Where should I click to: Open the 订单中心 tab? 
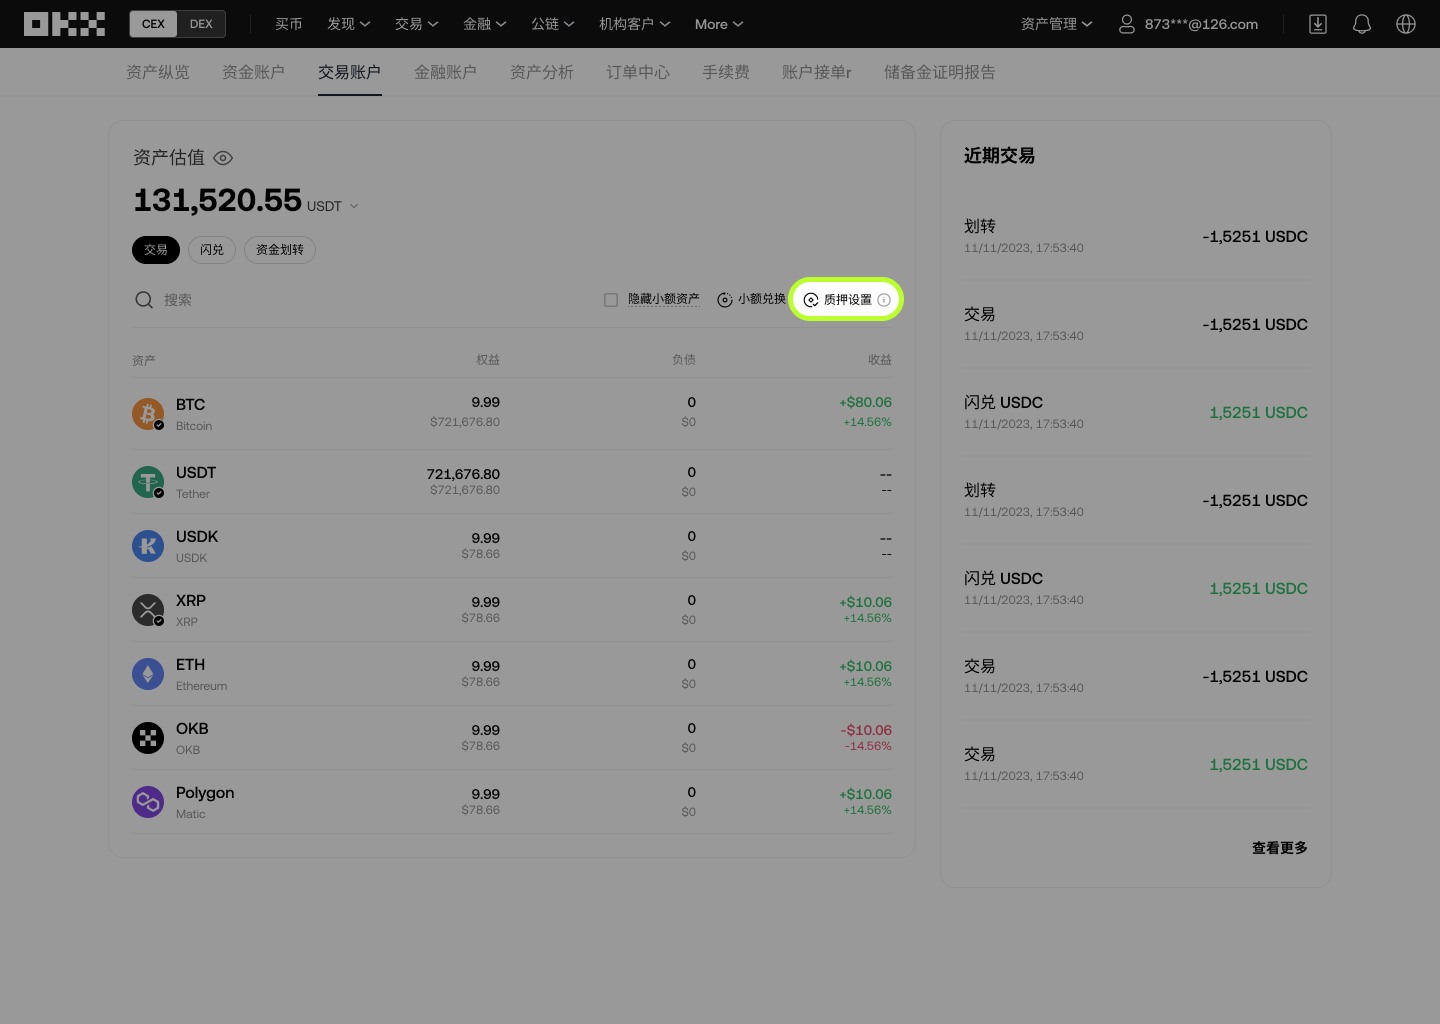[x=637, y=72]
